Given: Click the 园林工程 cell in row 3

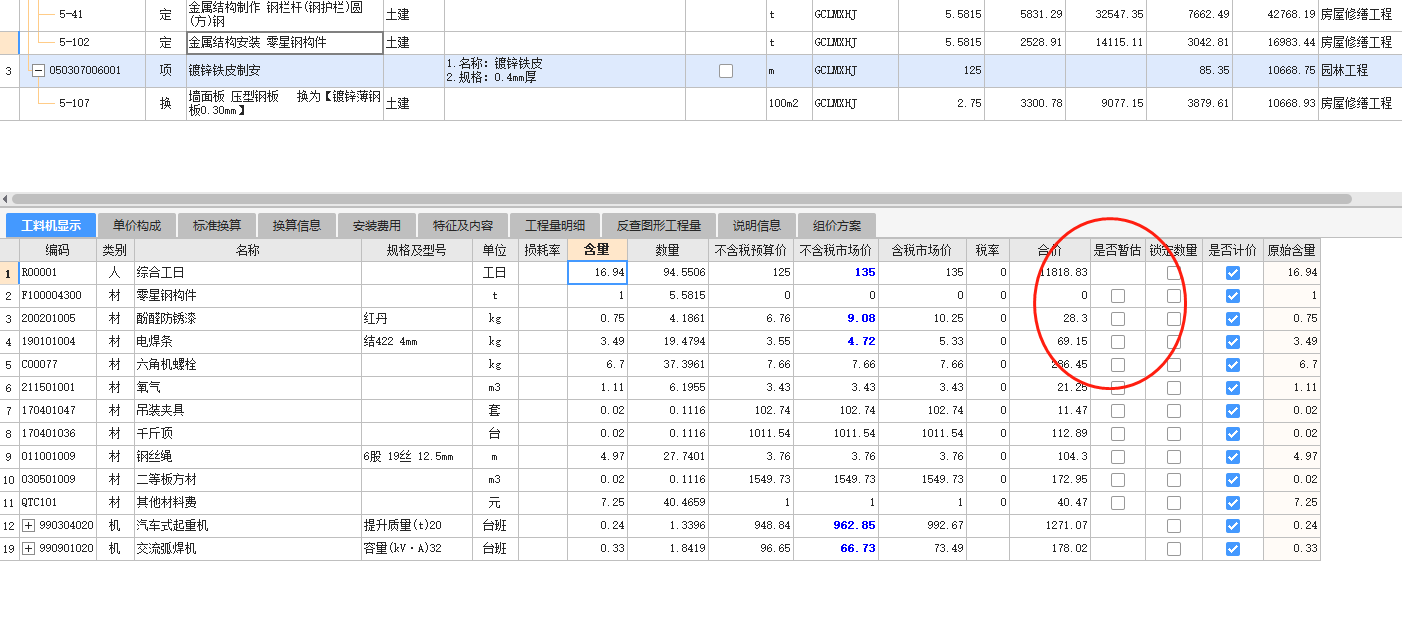Looking at the screenshot, I should coord(1359,71).
